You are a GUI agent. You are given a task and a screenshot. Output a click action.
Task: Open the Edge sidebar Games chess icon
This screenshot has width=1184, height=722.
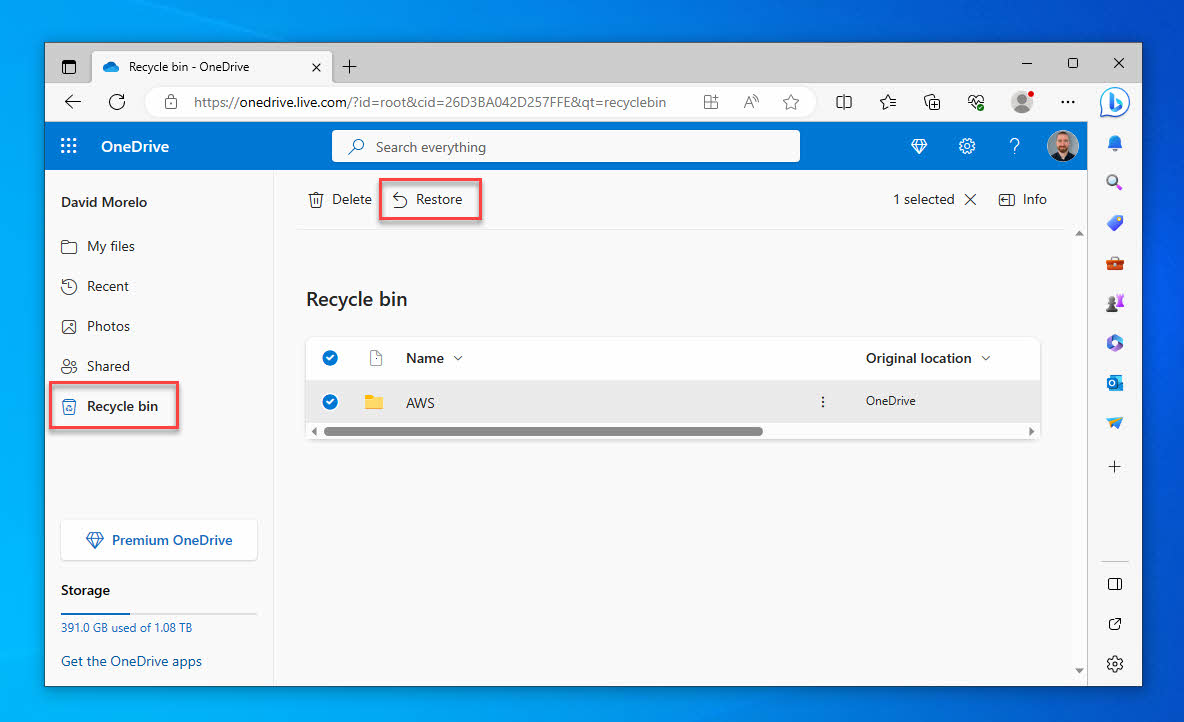(x=1115, y=303)
